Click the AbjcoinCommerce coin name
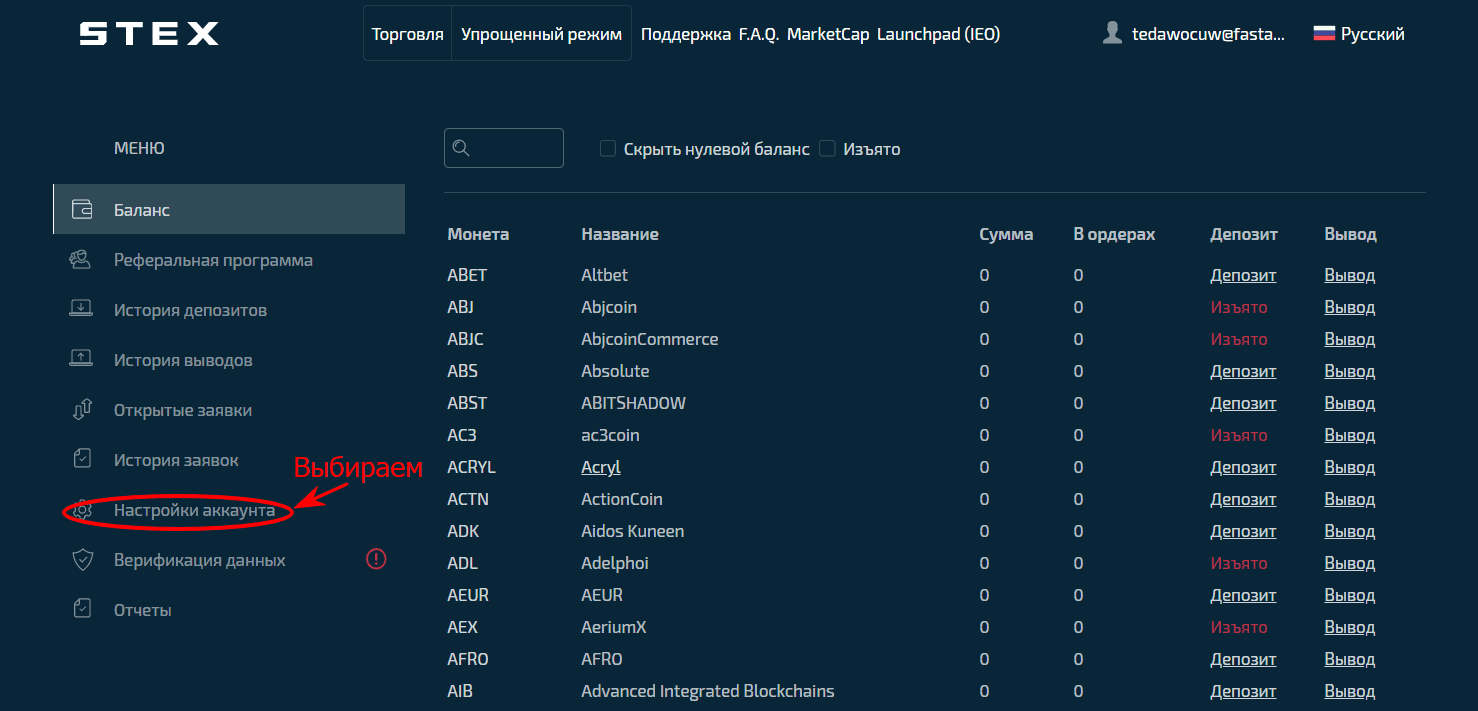This screenshot has width=1478, height=711. pyautogui.click(x=649, y=339)
